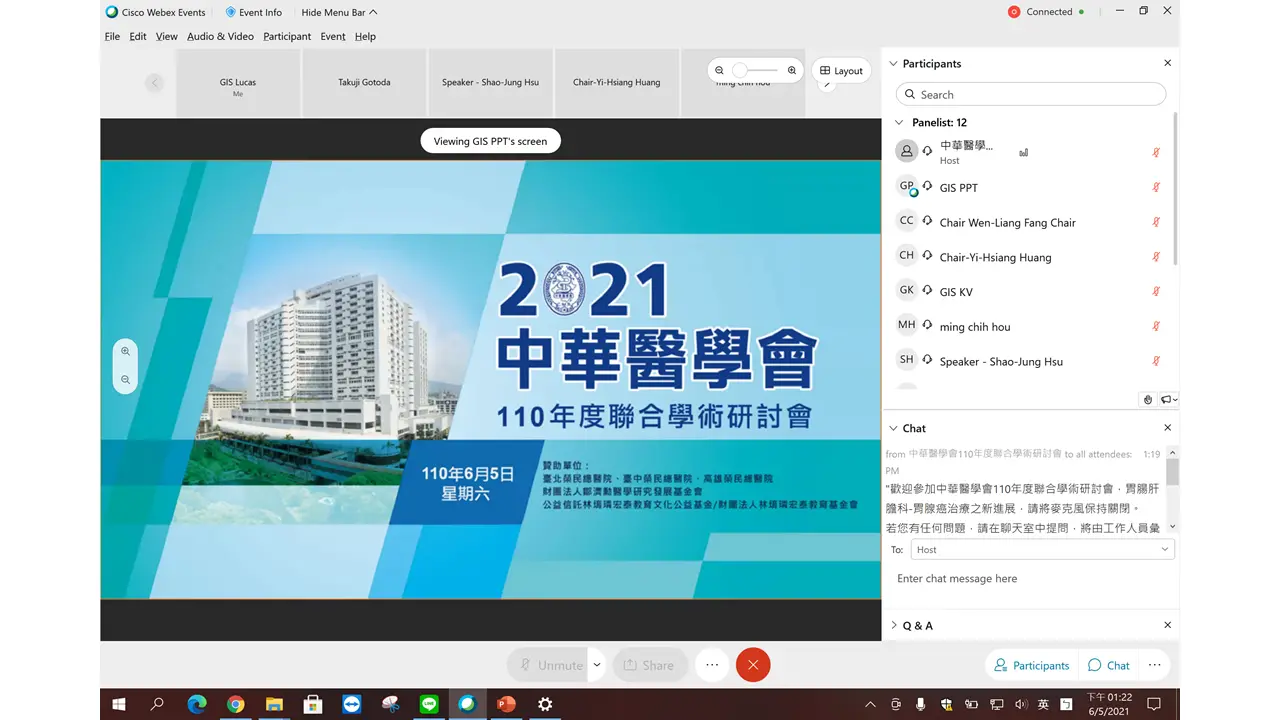This screenshot has width=1280, height=720.
Task: Open LINE app from the taskbar
Action: pos(429,704)
